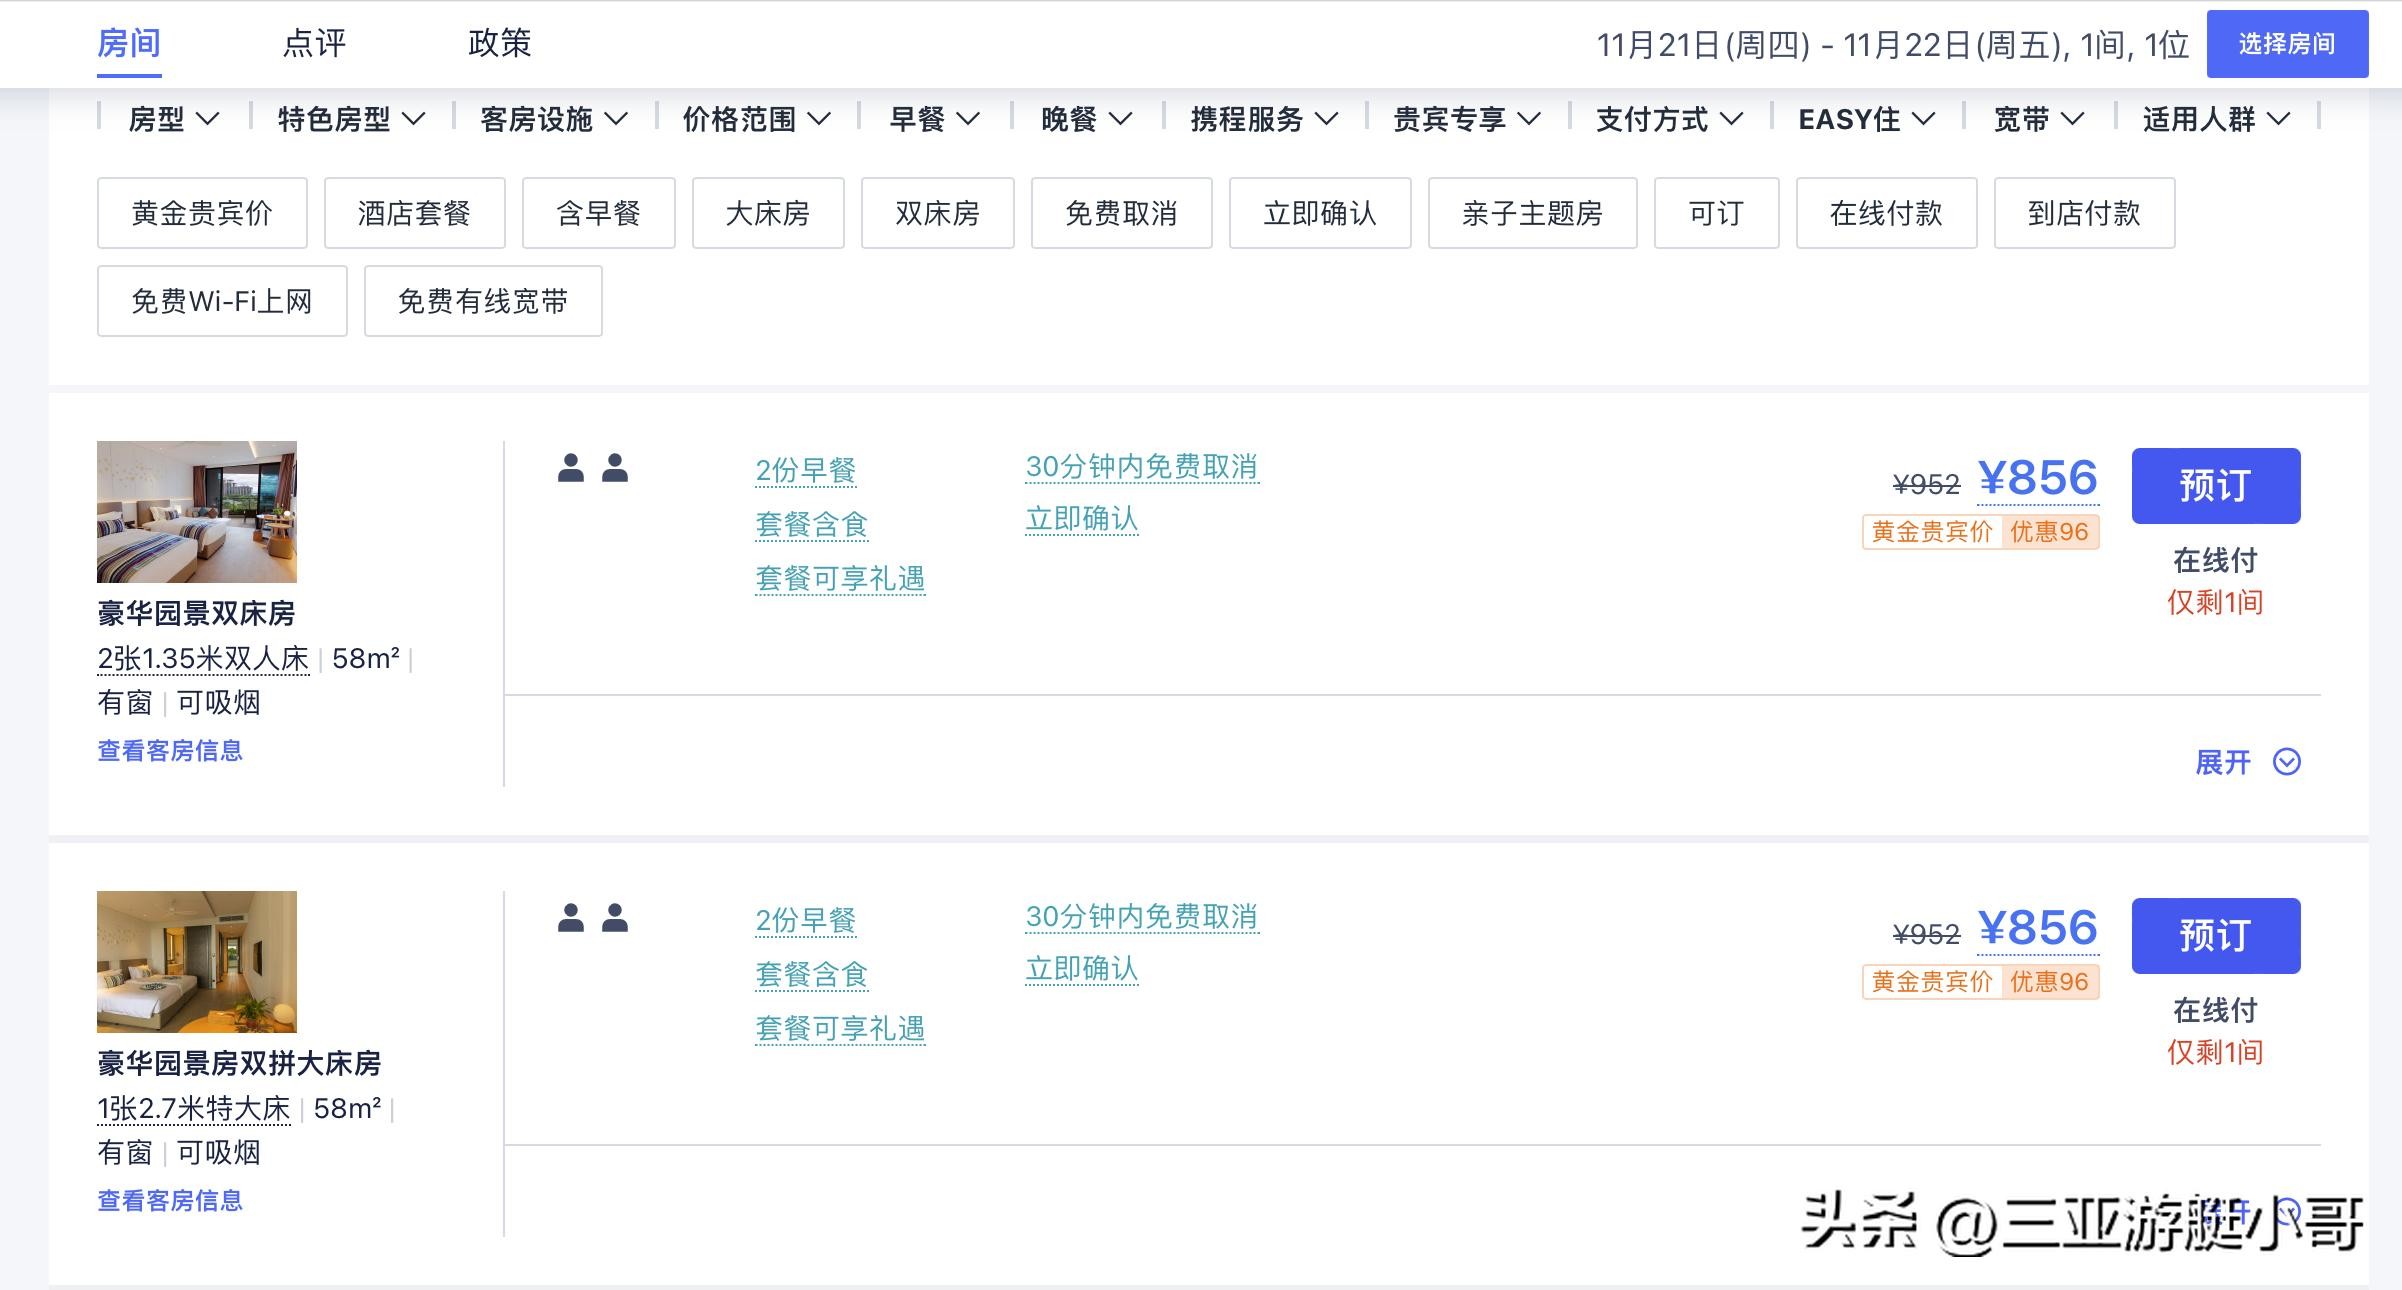Click occupancy icon for 豪华园景房双拼大床房
This screenshot has height=1290, width=2402.
pyautogui.click(x=592, y=918)
